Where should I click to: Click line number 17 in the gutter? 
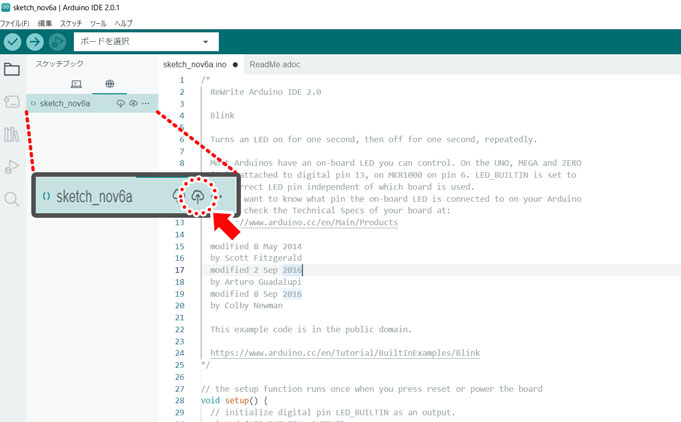180,270
